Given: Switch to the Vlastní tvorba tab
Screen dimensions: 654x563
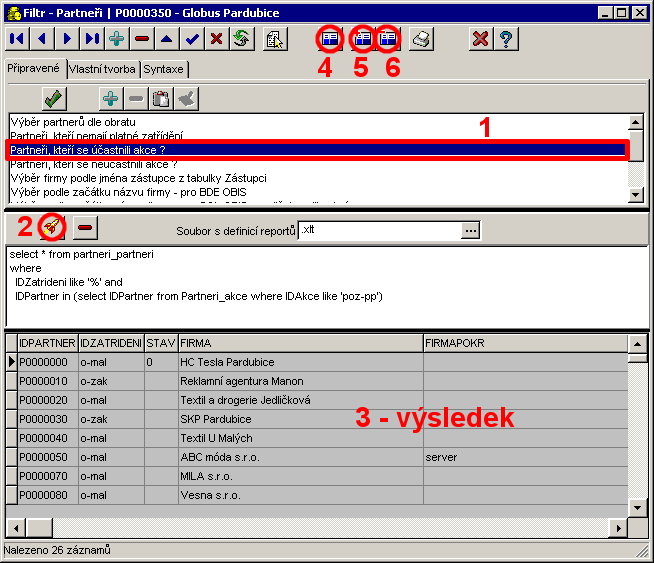Looking at the screenshot, I should [x=103, y=69].
